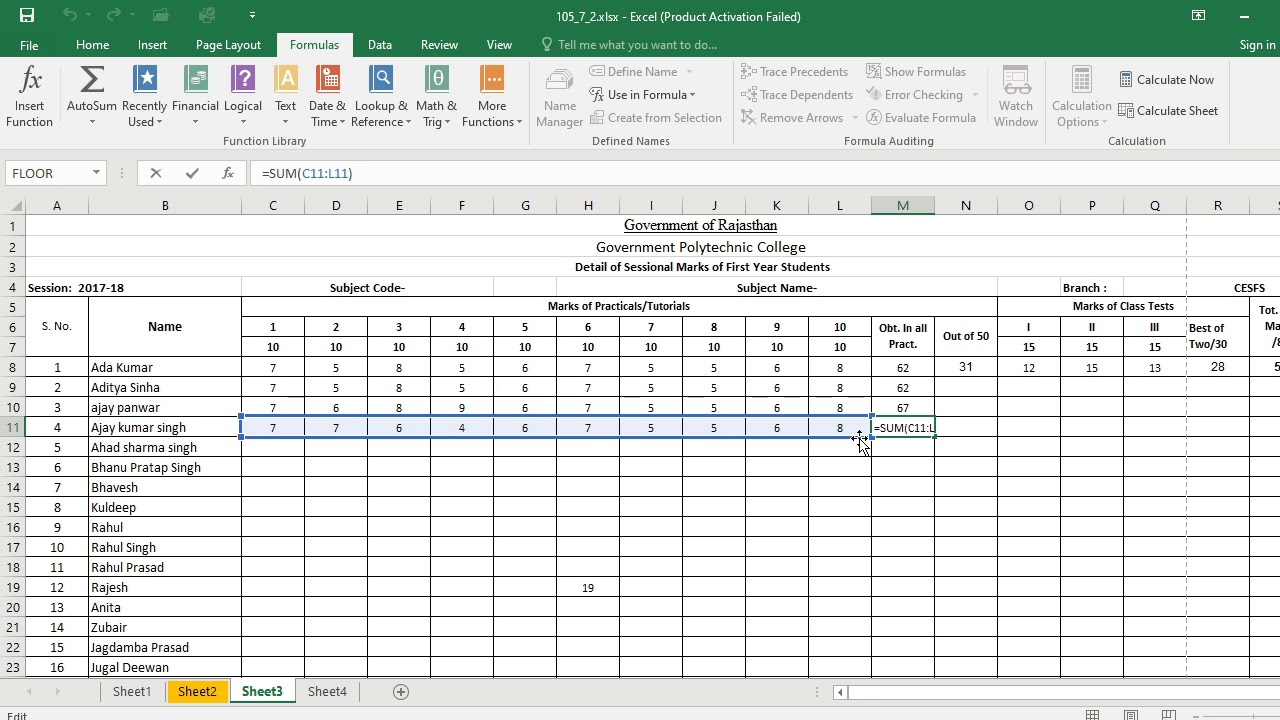
Task: Click the cell showing 67 in column M
Action: [x=903, y=407]
